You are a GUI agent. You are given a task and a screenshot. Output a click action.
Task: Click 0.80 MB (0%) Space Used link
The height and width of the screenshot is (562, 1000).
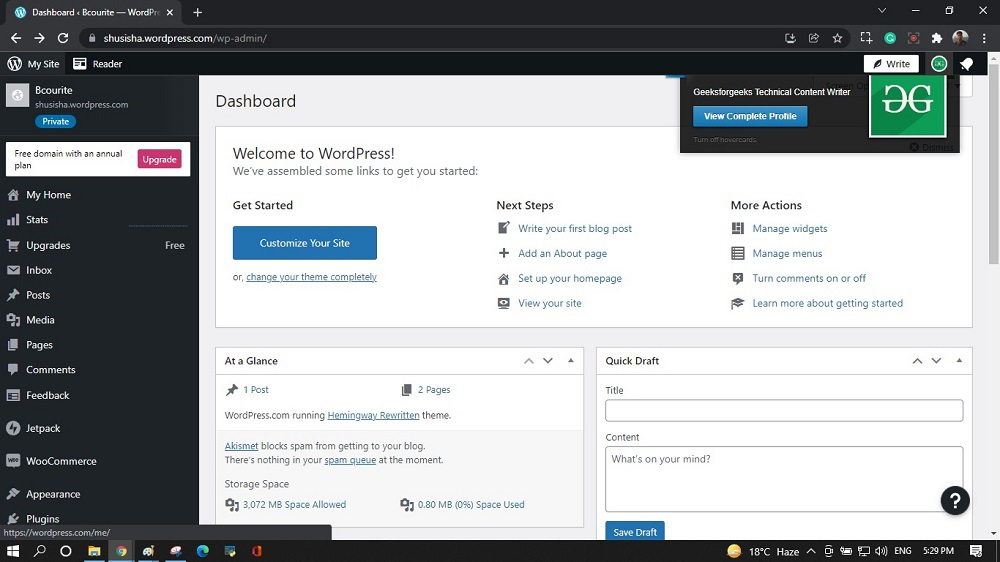(471, 505)
